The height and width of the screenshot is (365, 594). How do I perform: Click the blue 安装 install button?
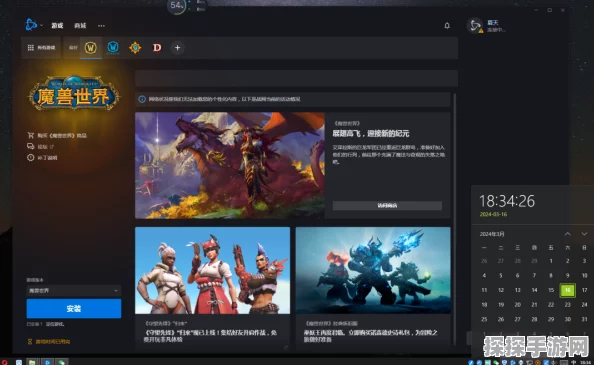(74, 309)
